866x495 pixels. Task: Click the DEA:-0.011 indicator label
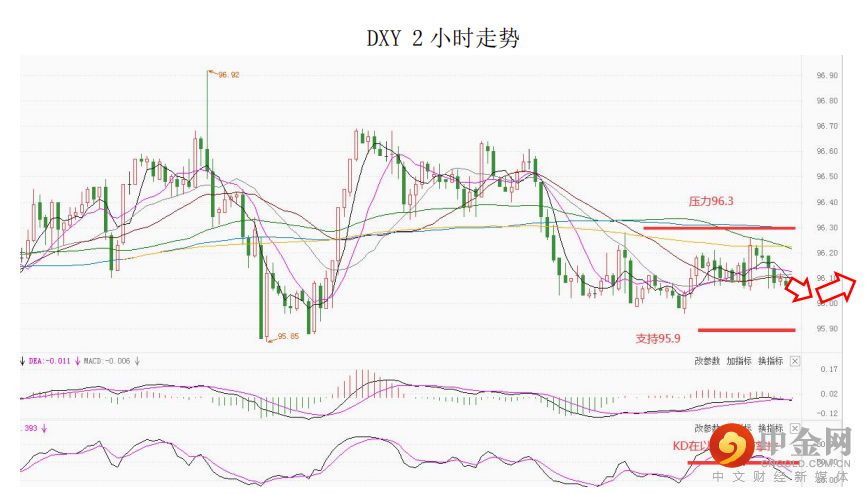coord(50,361)
